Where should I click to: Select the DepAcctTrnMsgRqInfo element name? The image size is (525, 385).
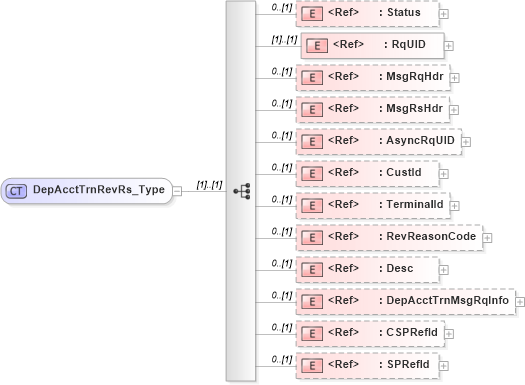click(448, 300)
